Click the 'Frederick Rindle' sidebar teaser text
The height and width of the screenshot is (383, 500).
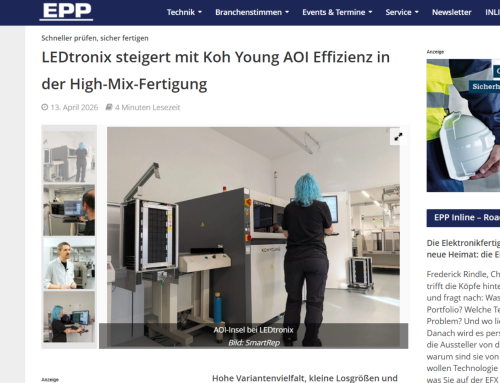tap(463, 327)
